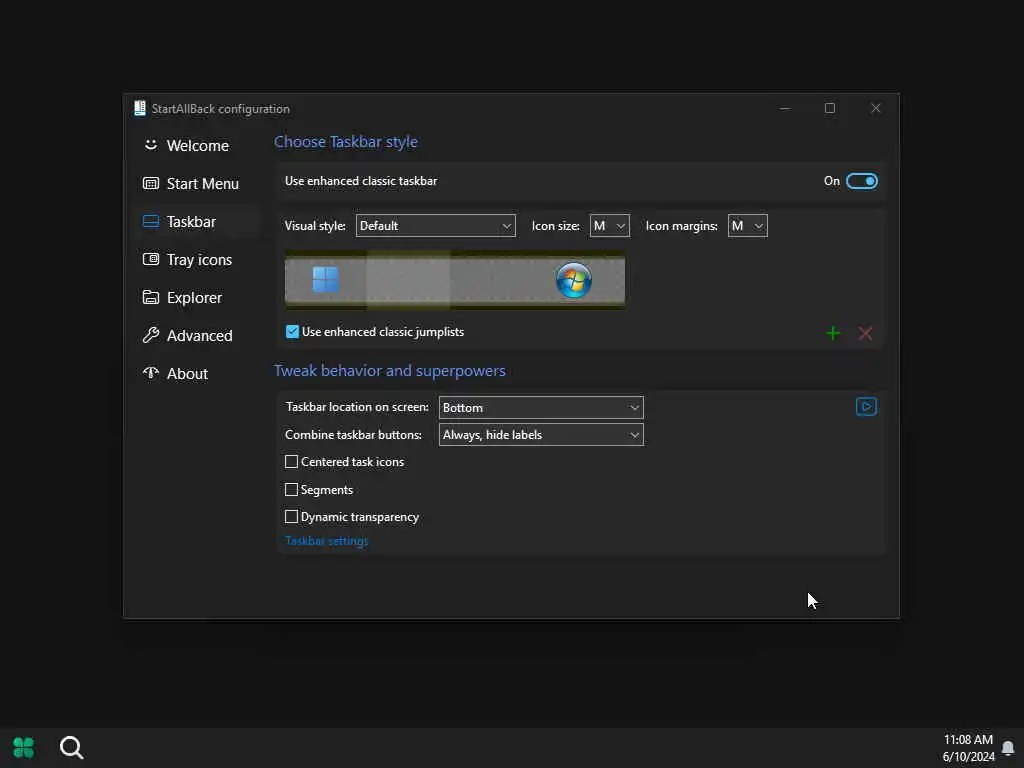Click the green plus add icon
The height and width of the screenshot is (768, 1024).
(833, 334)
